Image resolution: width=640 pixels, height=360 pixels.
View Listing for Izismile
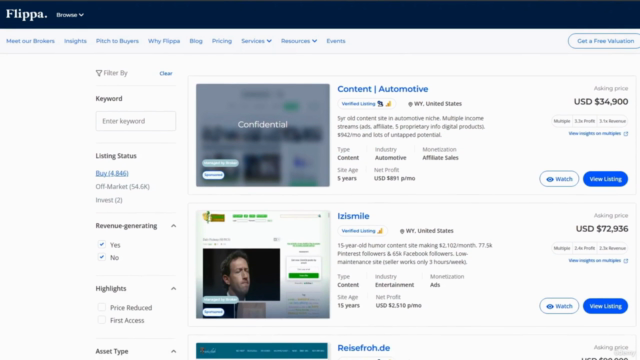(x=605, y=306)
